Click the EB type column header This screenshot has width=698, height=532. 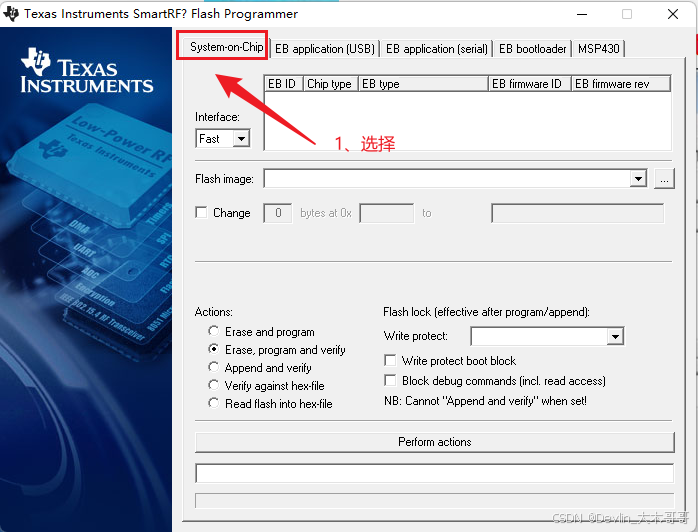(x=423, y=84)
